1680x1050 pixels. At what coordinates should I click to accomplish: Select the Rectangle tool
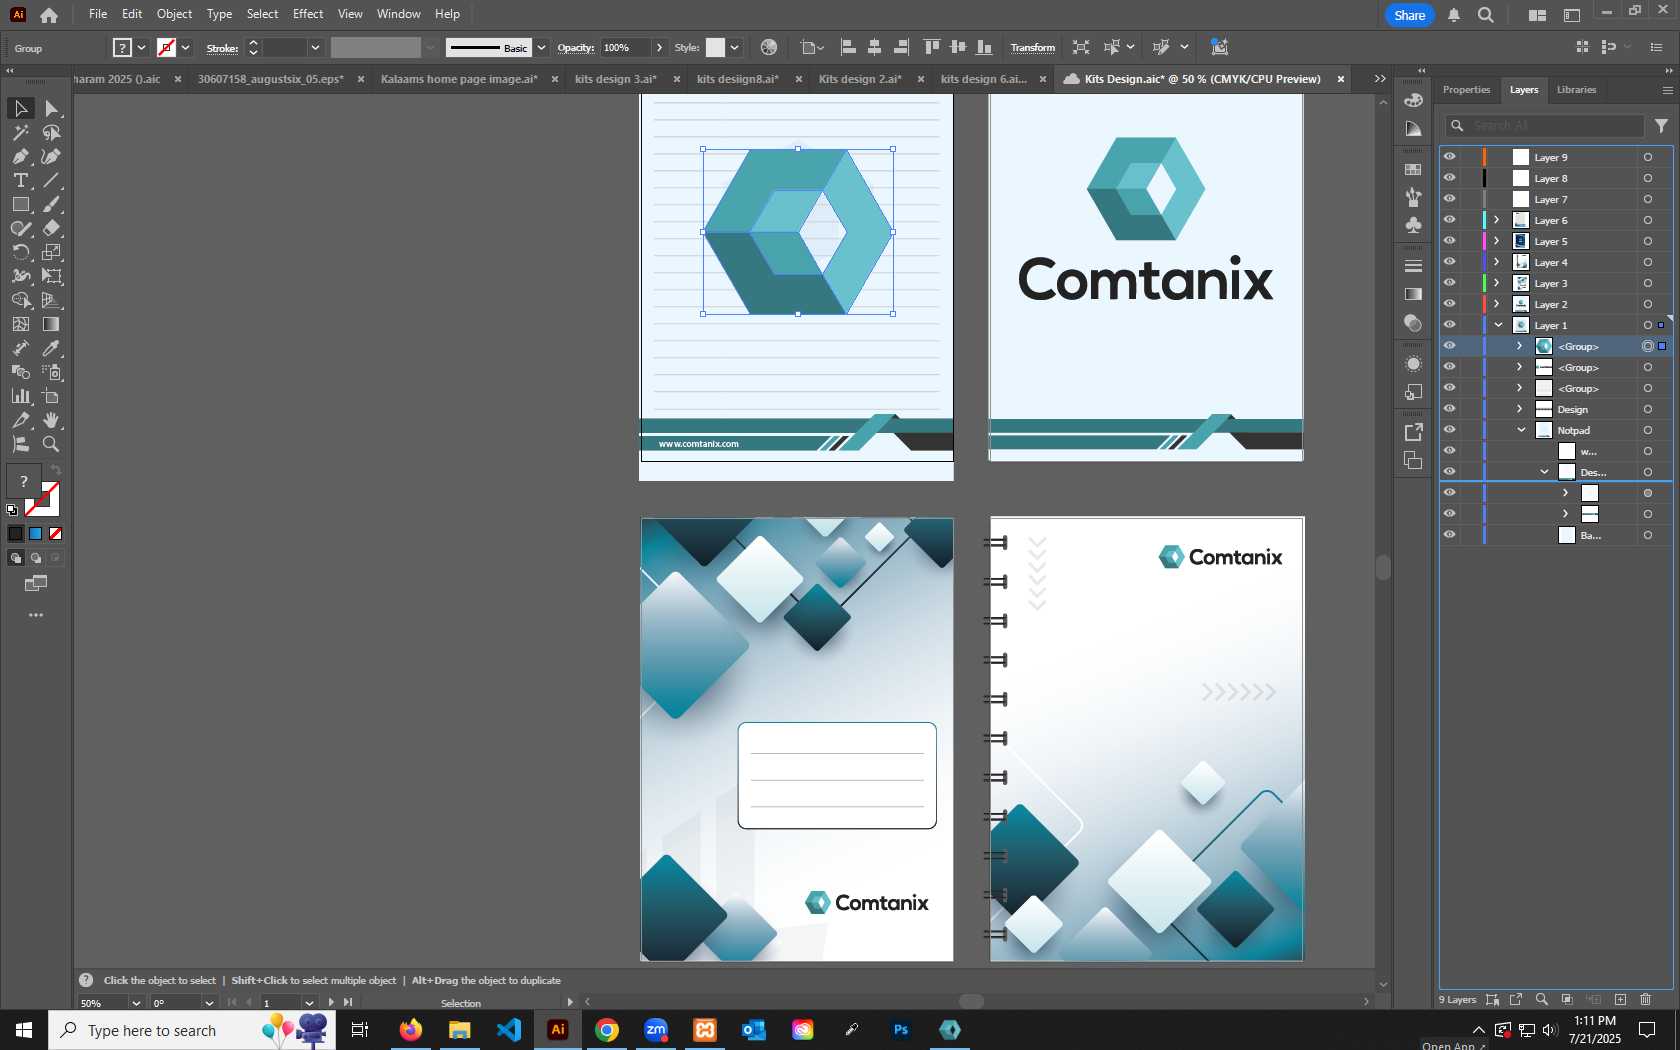click(x=20, y=204)
